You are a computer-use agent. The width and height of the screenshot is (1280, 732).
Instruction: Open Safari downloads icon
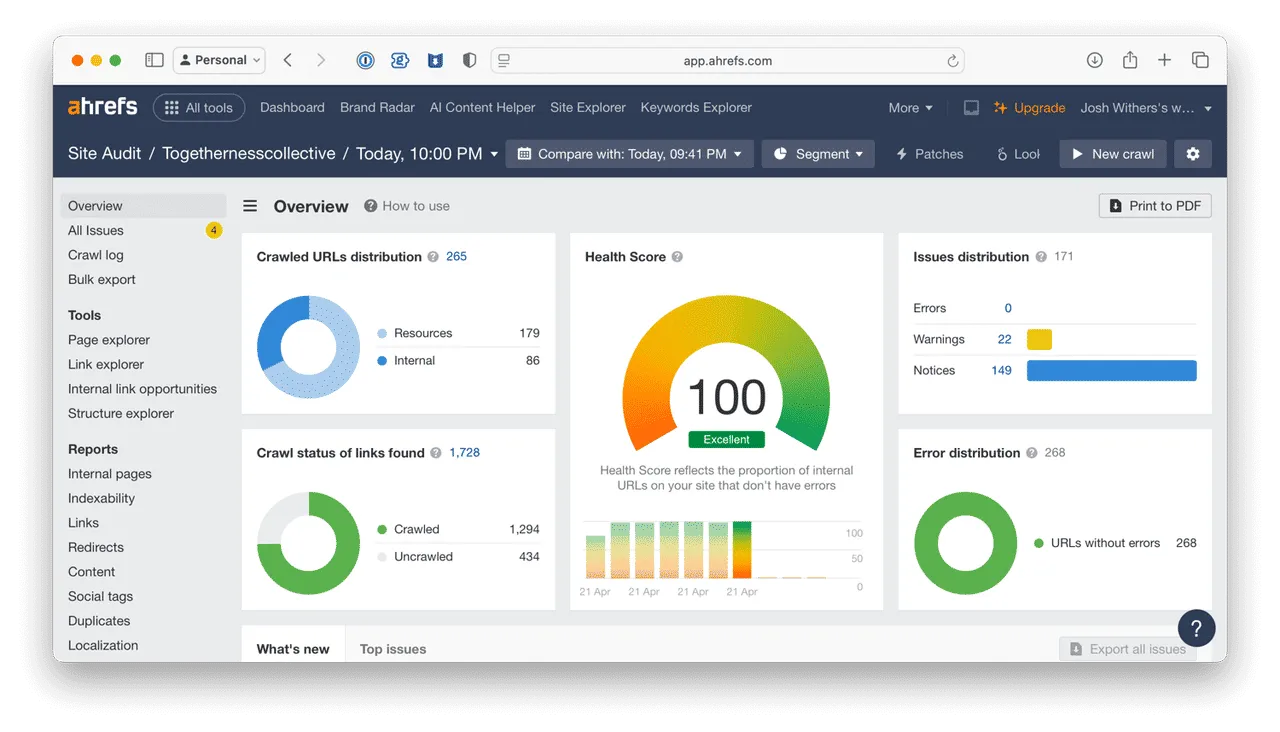pos(1095,60)
